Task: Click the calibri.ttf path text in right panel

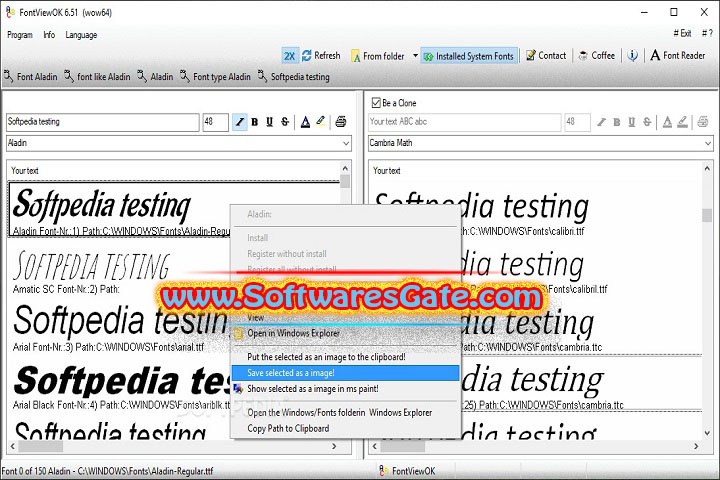Action: coord(523,231)
